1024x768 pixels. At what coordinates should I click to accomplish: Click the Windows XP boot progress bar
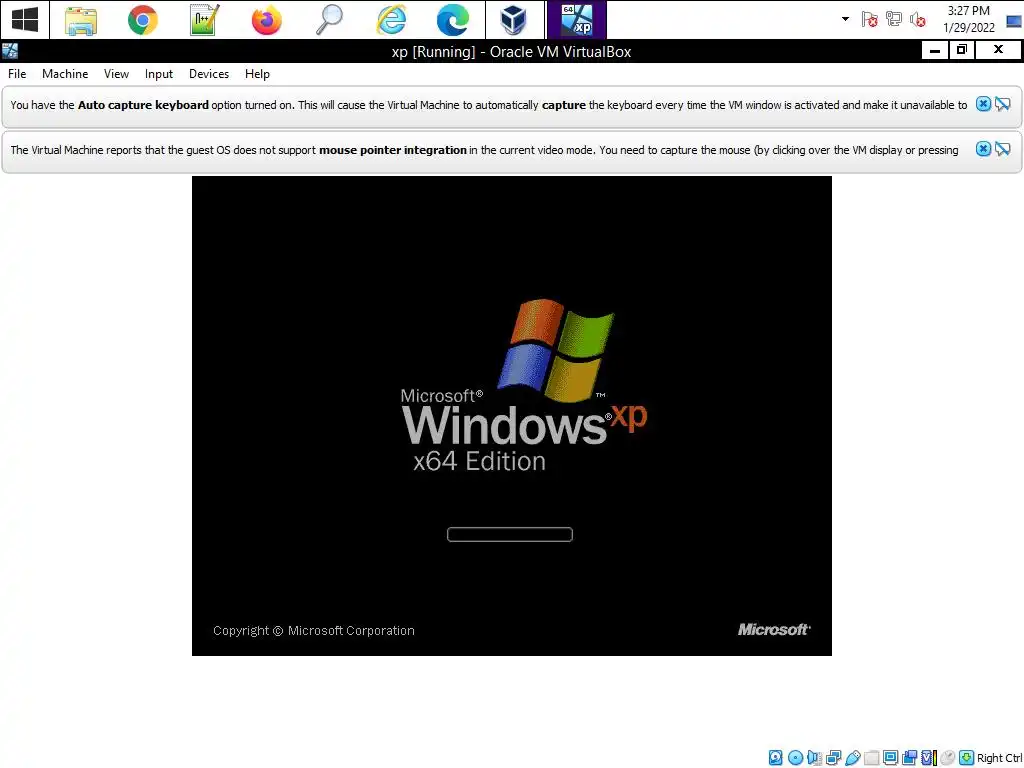click(x=509, y=534)
